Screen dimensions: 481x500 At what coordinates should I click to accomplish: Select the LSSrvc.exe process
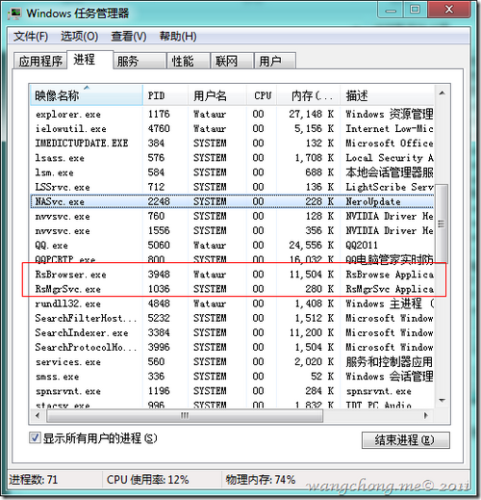(x=232, y=187)
